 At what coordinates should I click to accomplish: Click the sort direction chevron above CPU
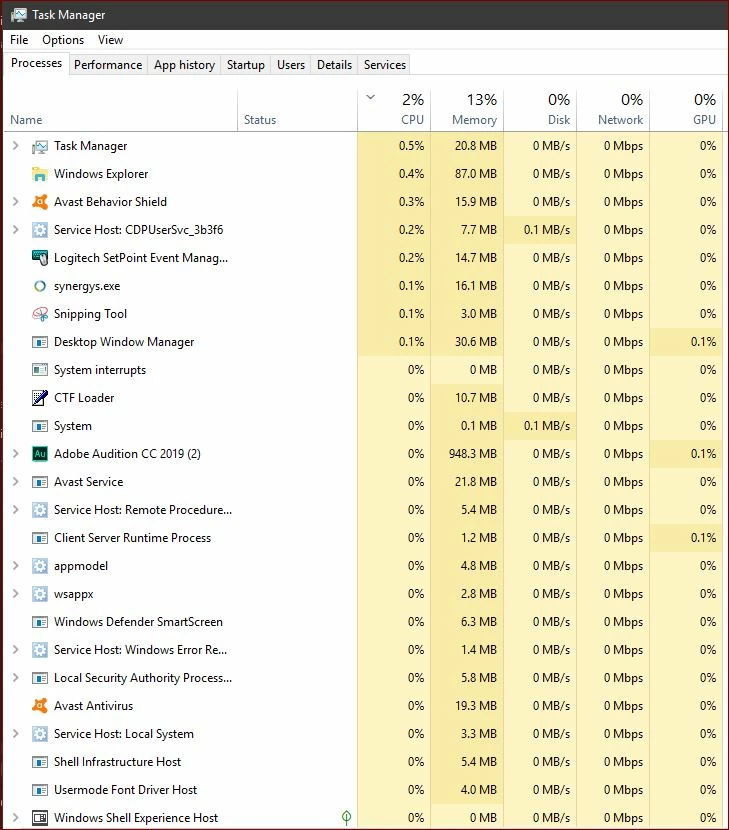coord(371,97)
